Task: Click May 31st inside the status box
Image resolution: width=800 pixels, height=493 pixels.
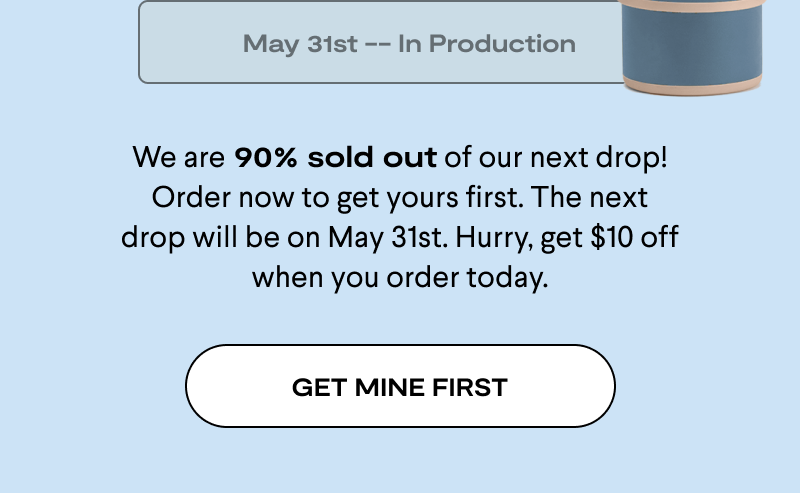Action: click(x=300, y=44)
